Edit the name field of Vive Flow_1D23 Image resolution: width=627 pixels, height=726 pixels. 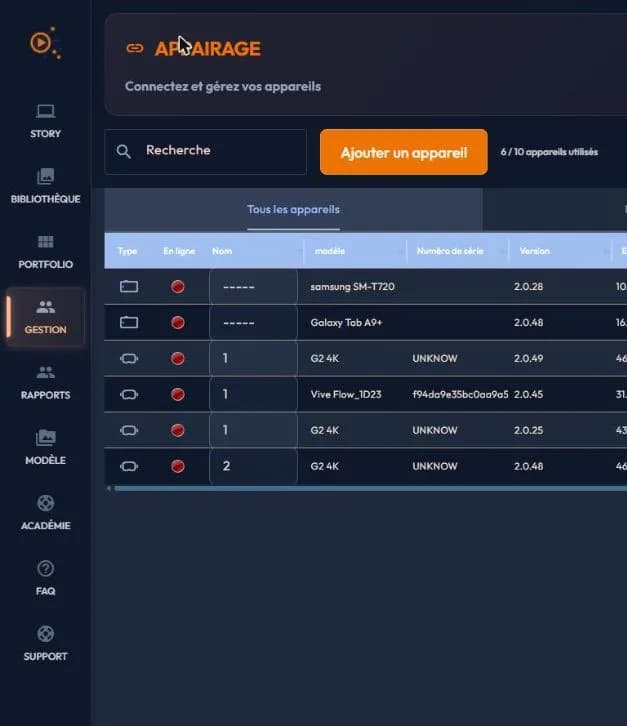[x=253, y=394]
